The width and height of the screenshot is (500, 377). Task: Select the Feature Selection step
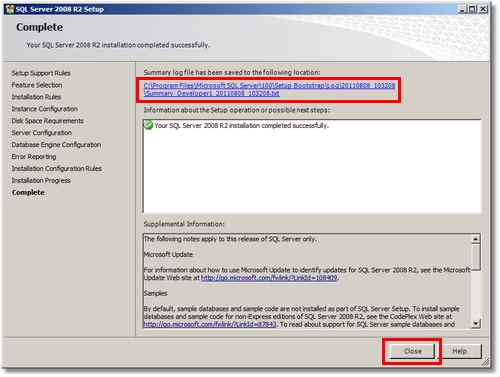coord(37,85)
